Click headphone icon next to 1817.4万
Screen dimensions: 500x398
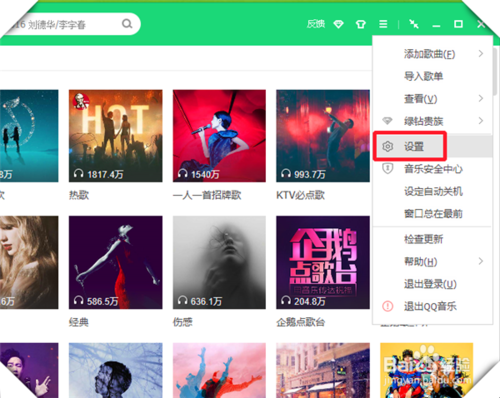[x=78, y=173]
